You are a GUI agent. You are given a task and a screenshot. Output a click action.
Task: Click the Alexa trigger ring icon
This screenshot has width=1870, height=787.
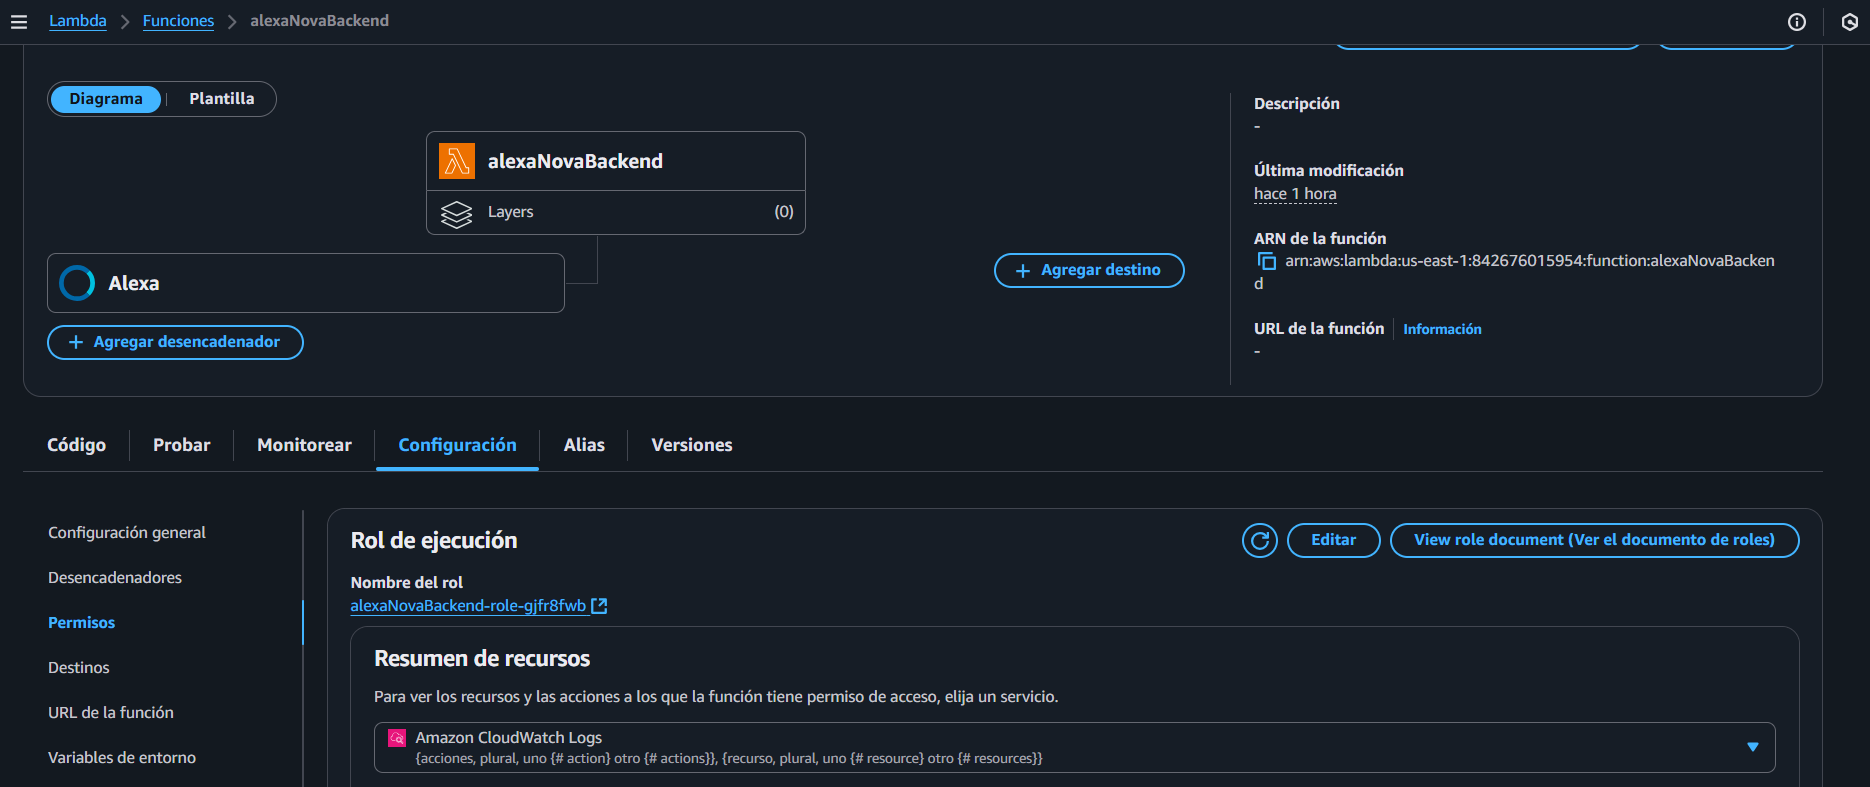point(77,283)
